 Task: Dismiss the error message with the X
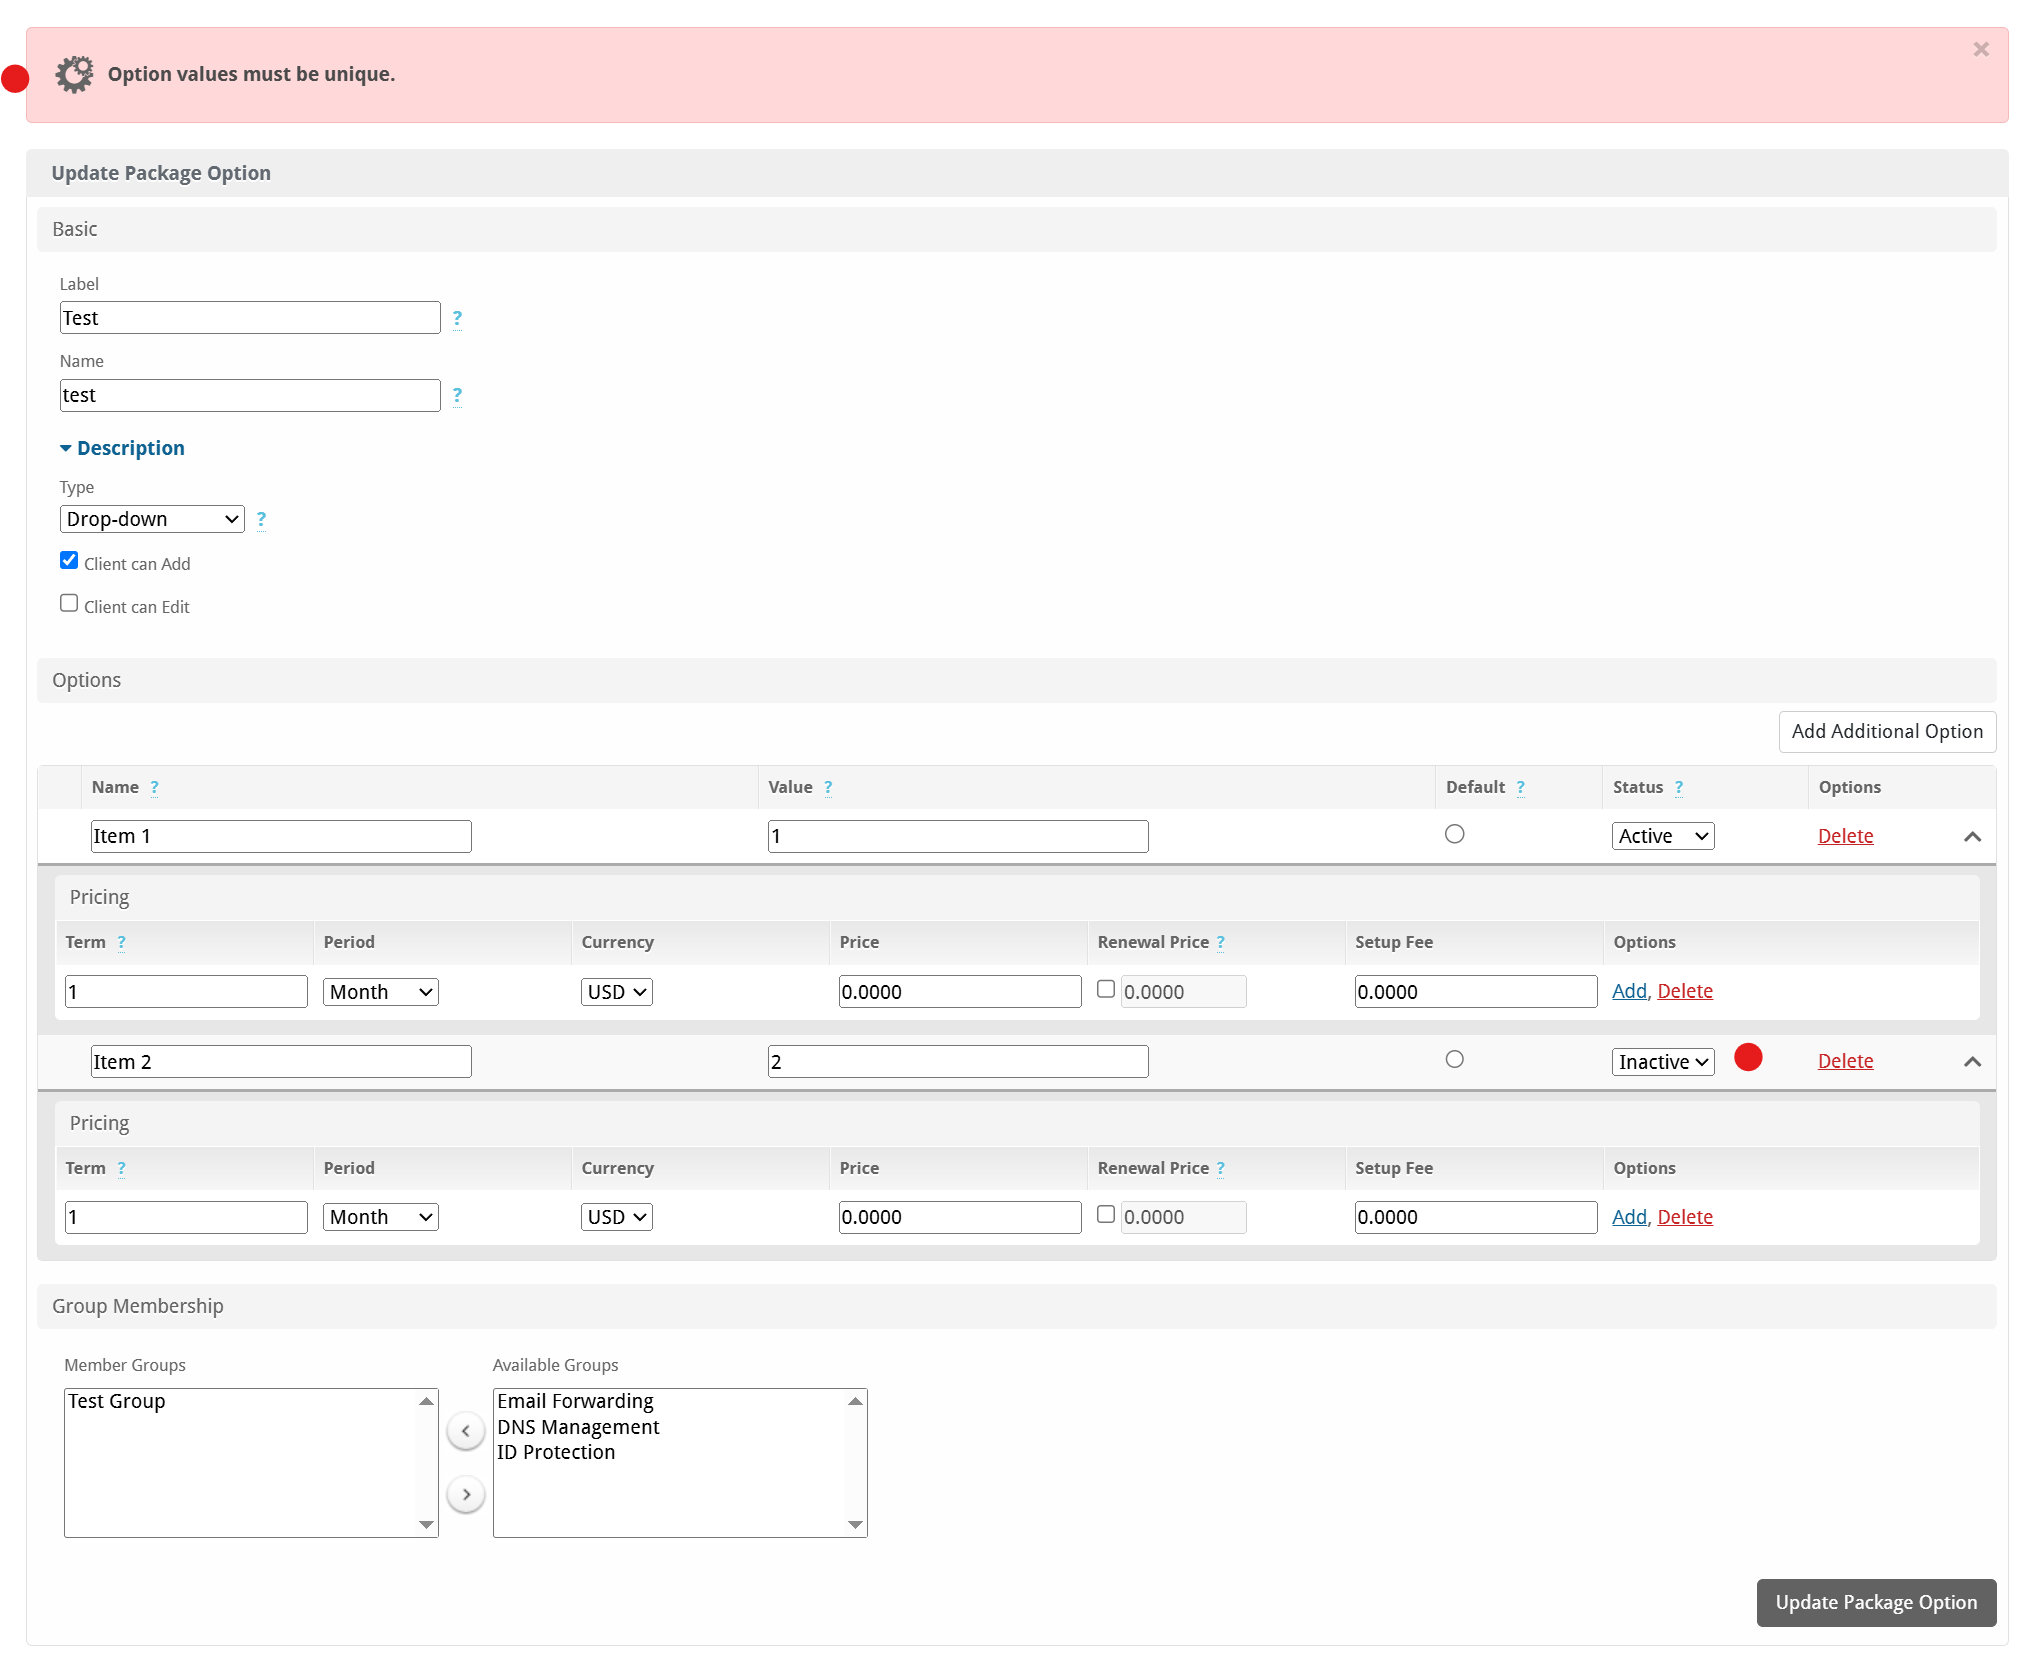tap(1980, 50)
